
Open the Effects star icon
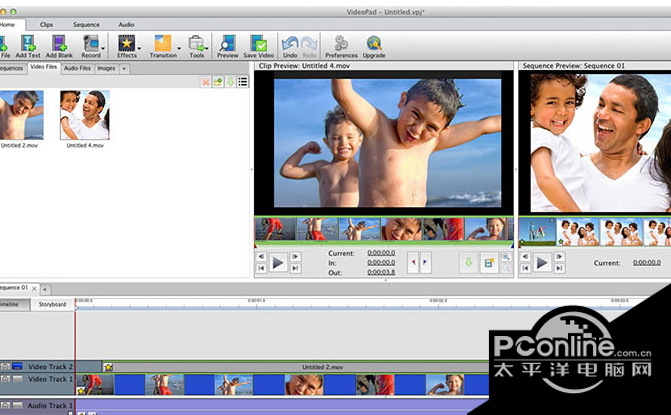point(126,43)
